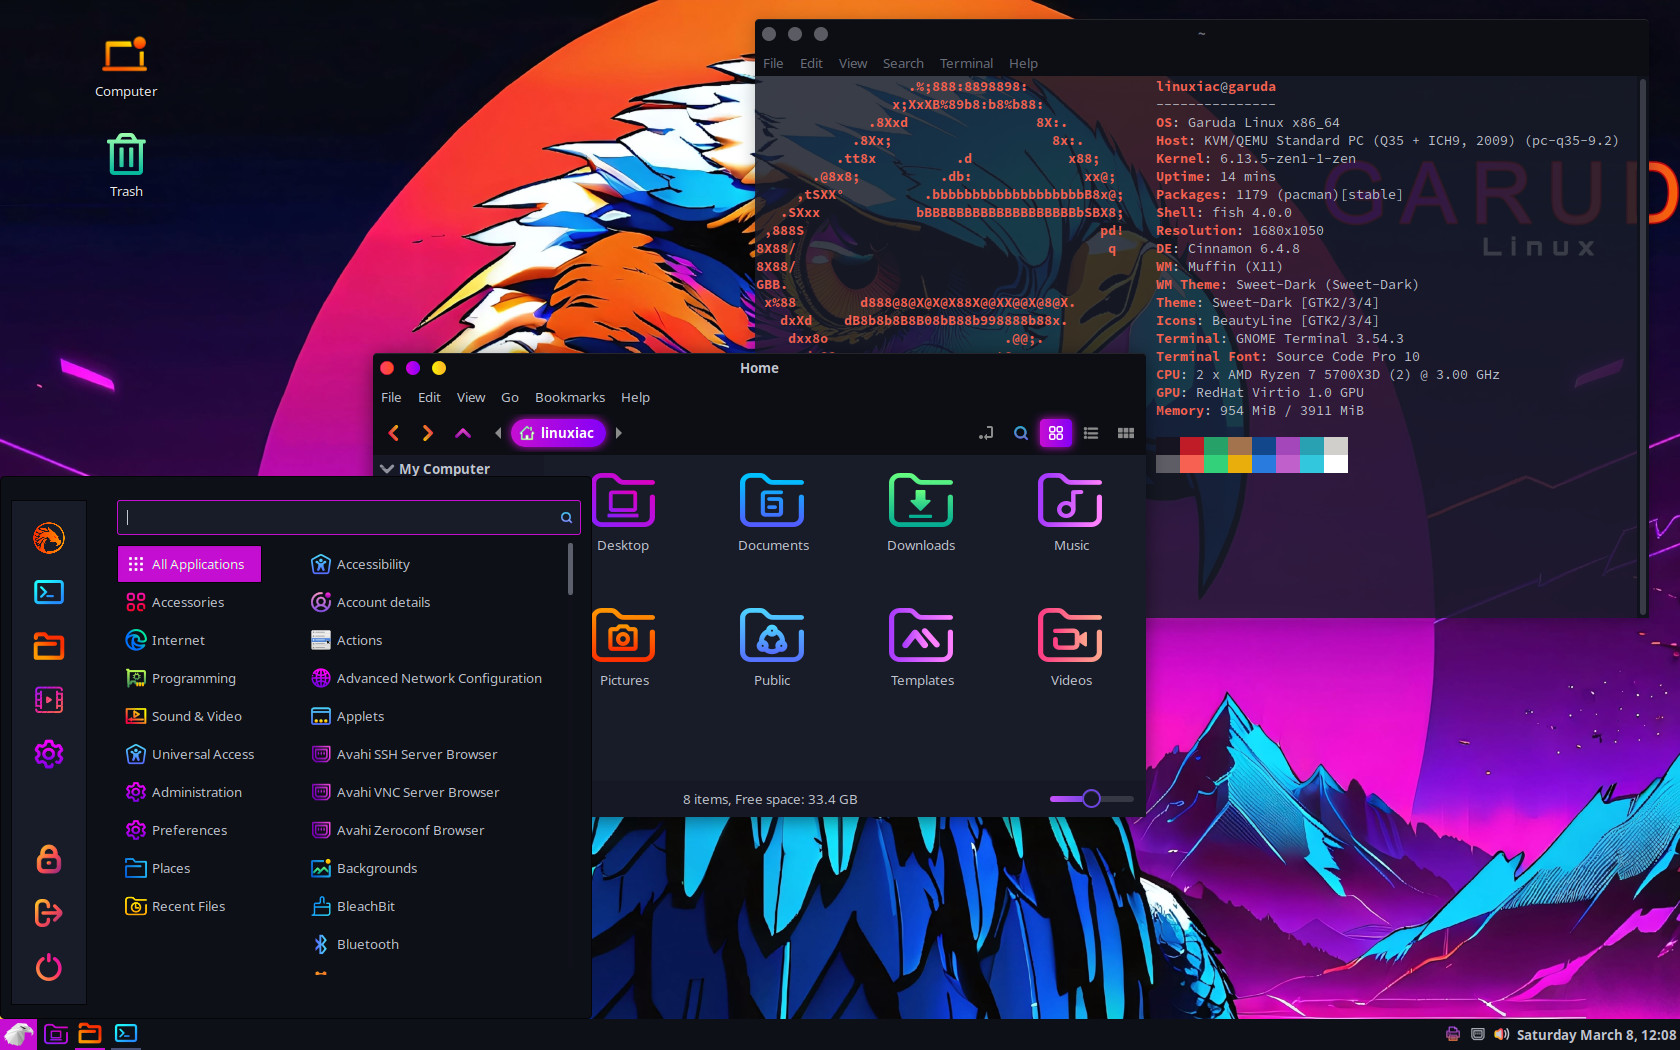The height and width of the screenshot is (1050, 1680).
Task: Collapse the My Computer sidebar section
Action: (387, 469)
